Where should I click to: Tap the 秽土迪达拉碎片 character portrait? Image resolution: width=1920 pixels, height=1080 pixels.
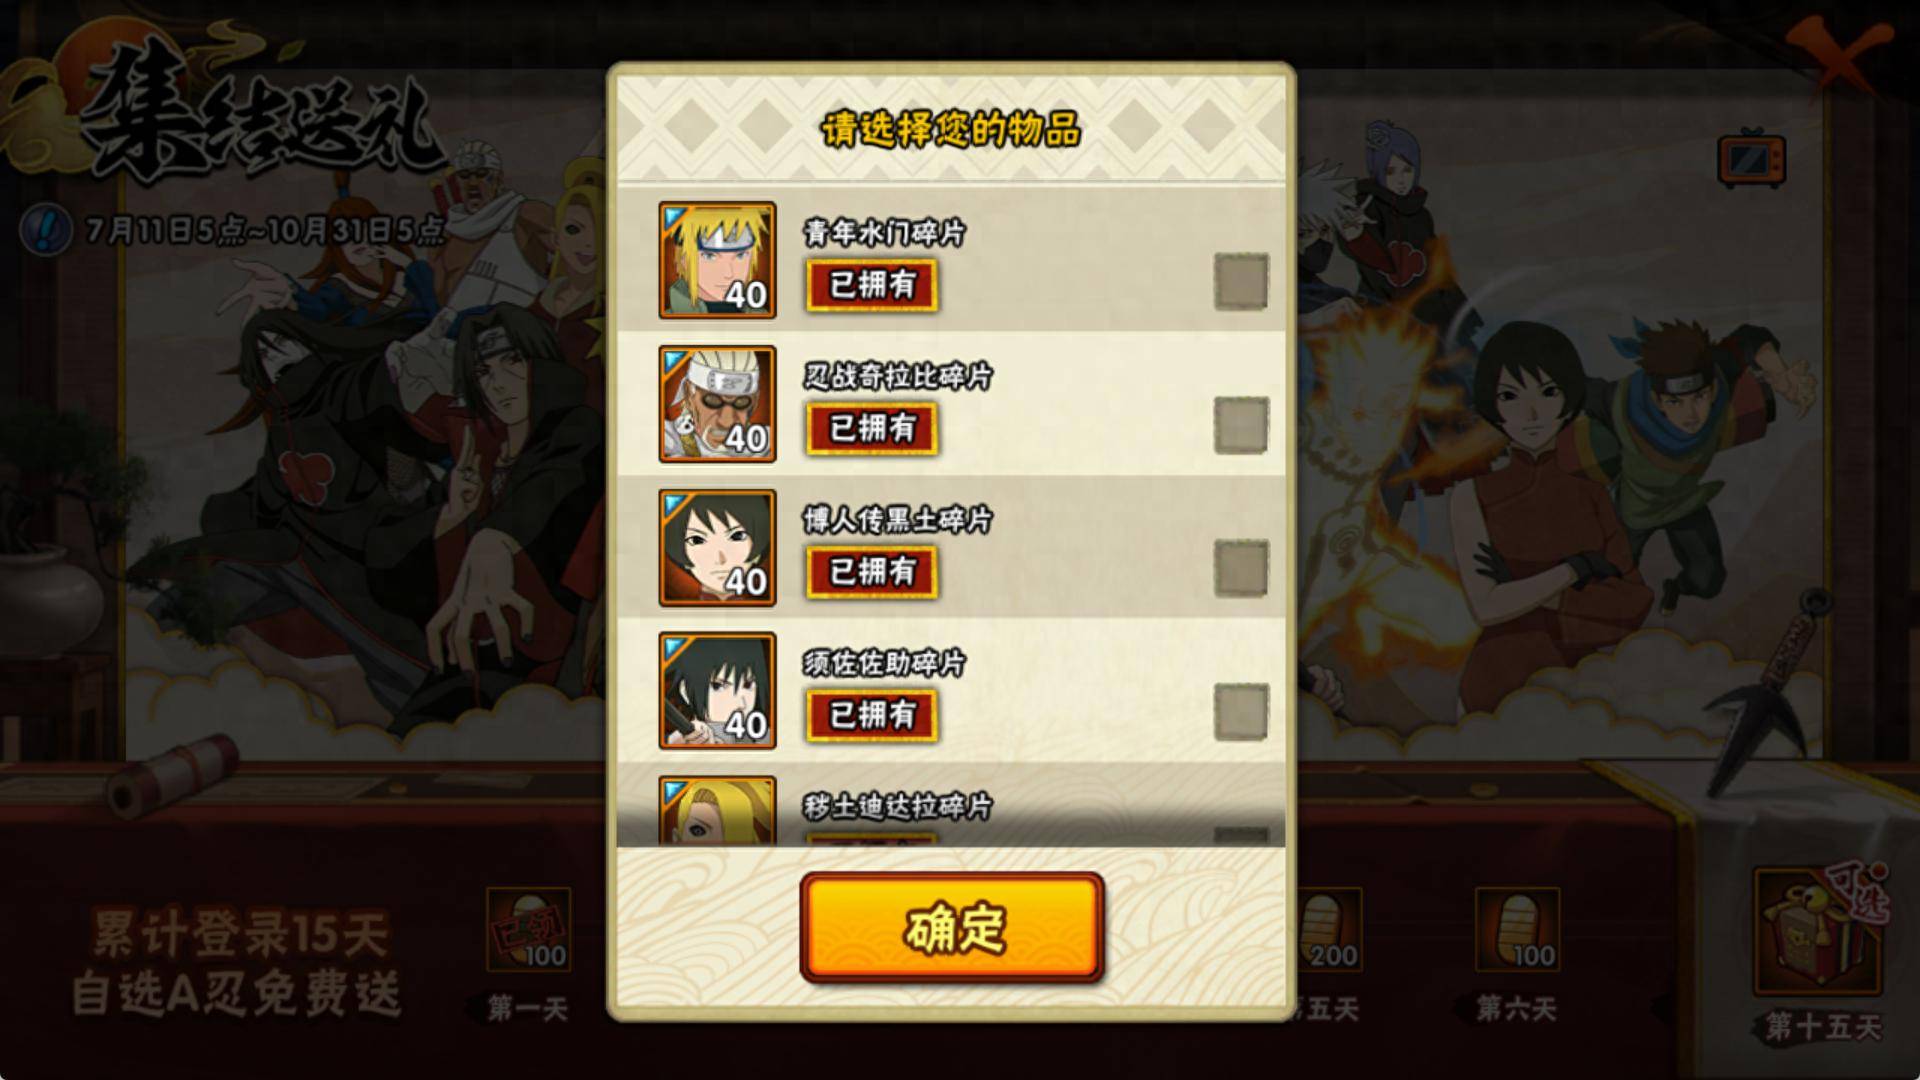717,810
